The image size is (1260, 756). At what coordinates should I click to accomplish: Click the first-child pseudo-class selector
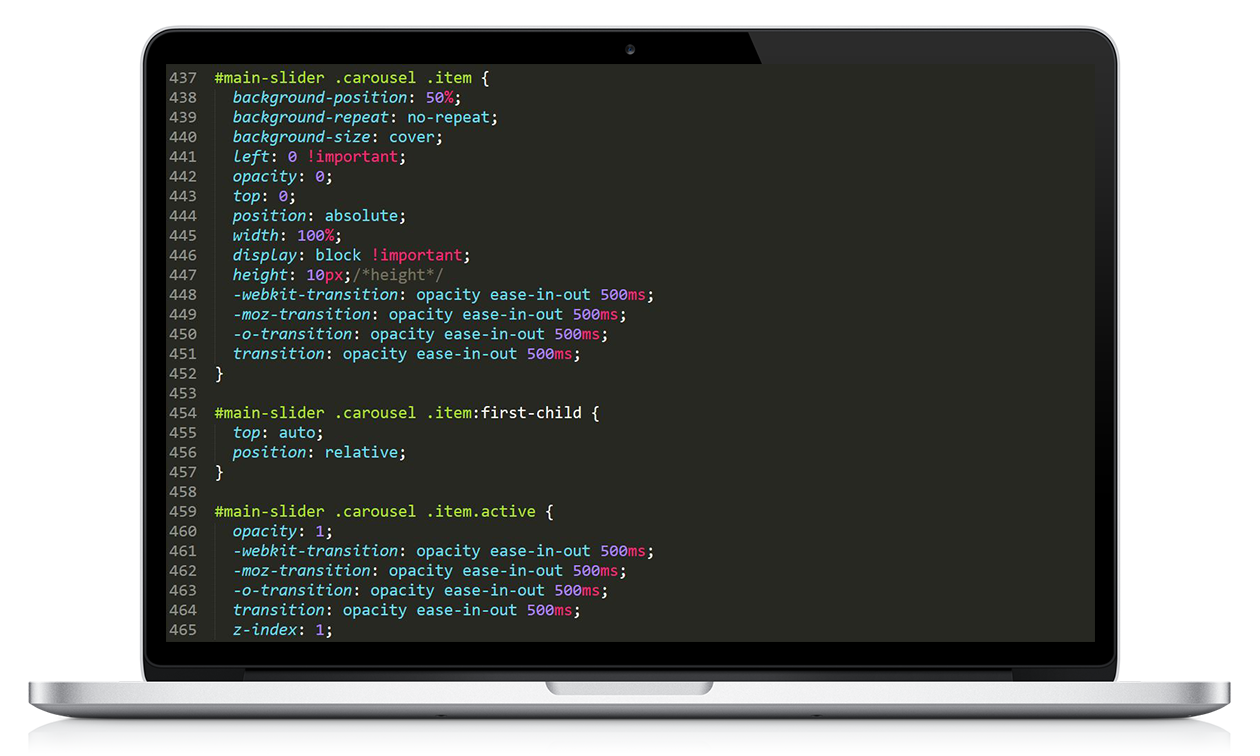point(531,413)
